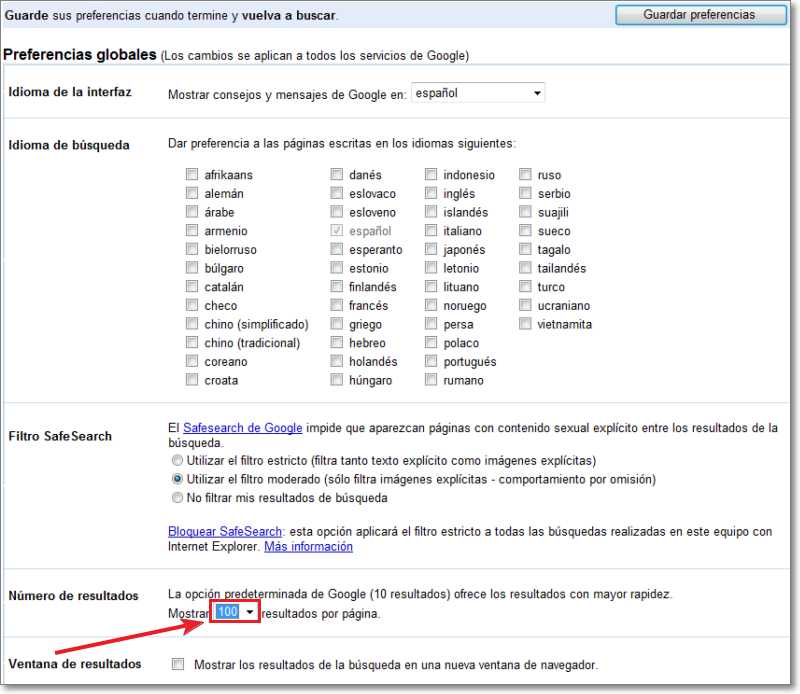Image resolution: width=800 pixels, height=694 pixels.
Task: Check the serbio language checkbox
Action: (526, 193)
